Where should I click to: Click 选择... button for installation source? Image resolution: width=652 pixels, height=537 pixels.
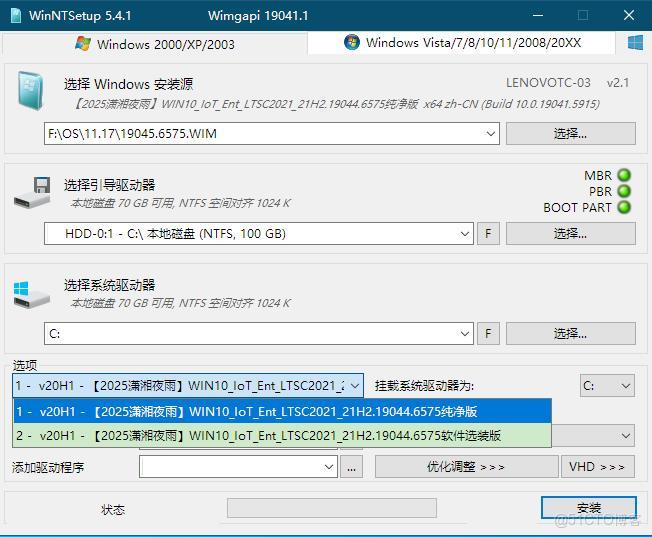pos(570,134)
